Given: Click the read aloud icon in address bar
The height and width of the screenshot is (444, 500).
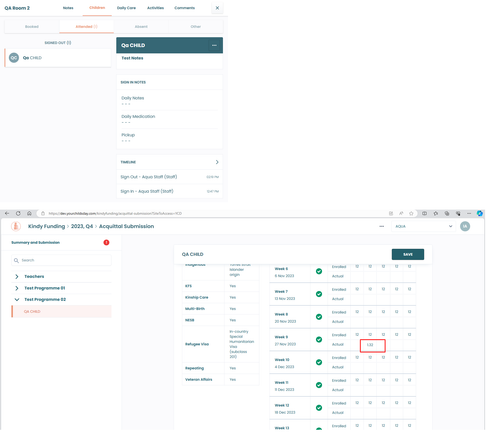Looking at the screenshot, I should pos(401,213).
